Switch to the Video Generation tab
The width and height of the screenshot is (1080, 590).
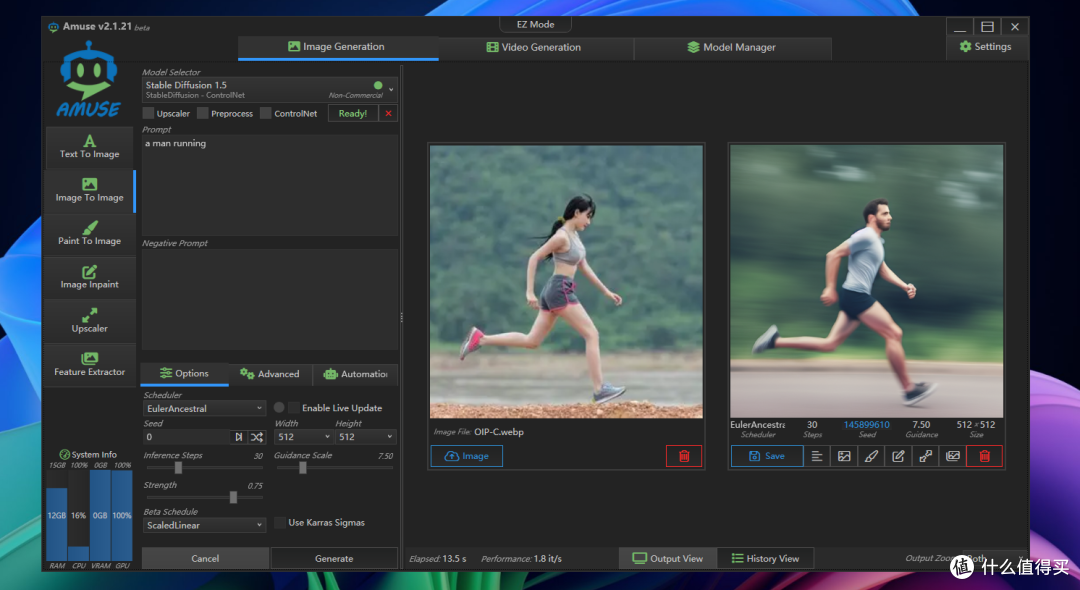(x=535, y=48)
